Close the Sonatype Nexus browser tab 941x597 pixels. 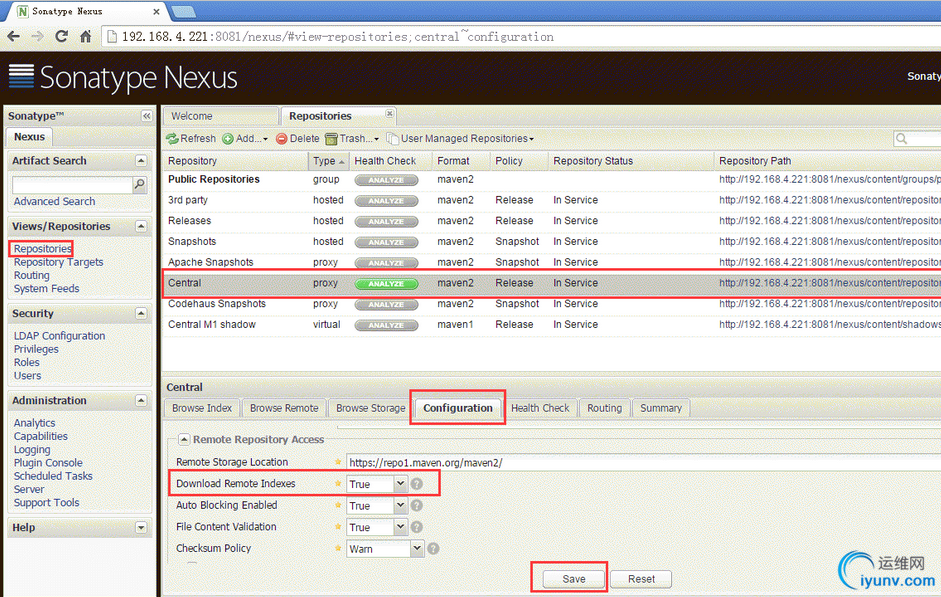tap(157, 11)
